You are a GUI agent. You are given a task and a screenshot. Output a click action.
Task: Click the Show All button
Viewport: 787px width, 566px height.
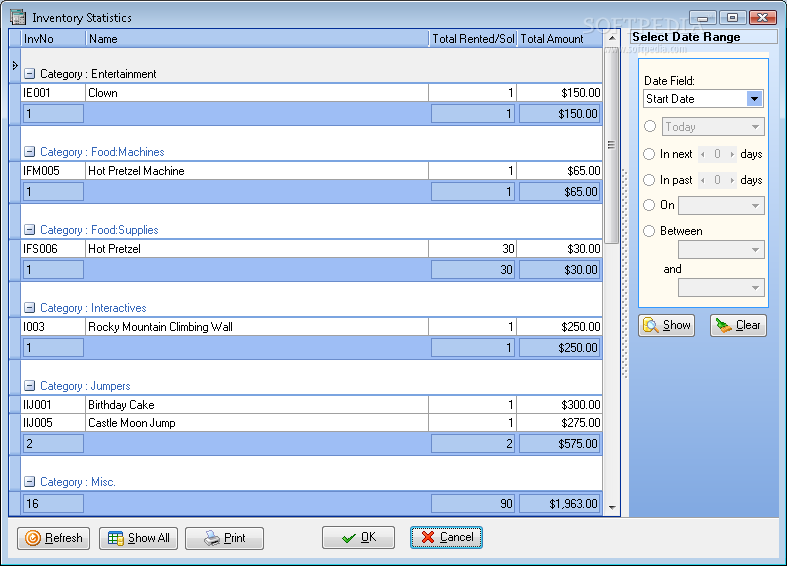coord(139,538)
